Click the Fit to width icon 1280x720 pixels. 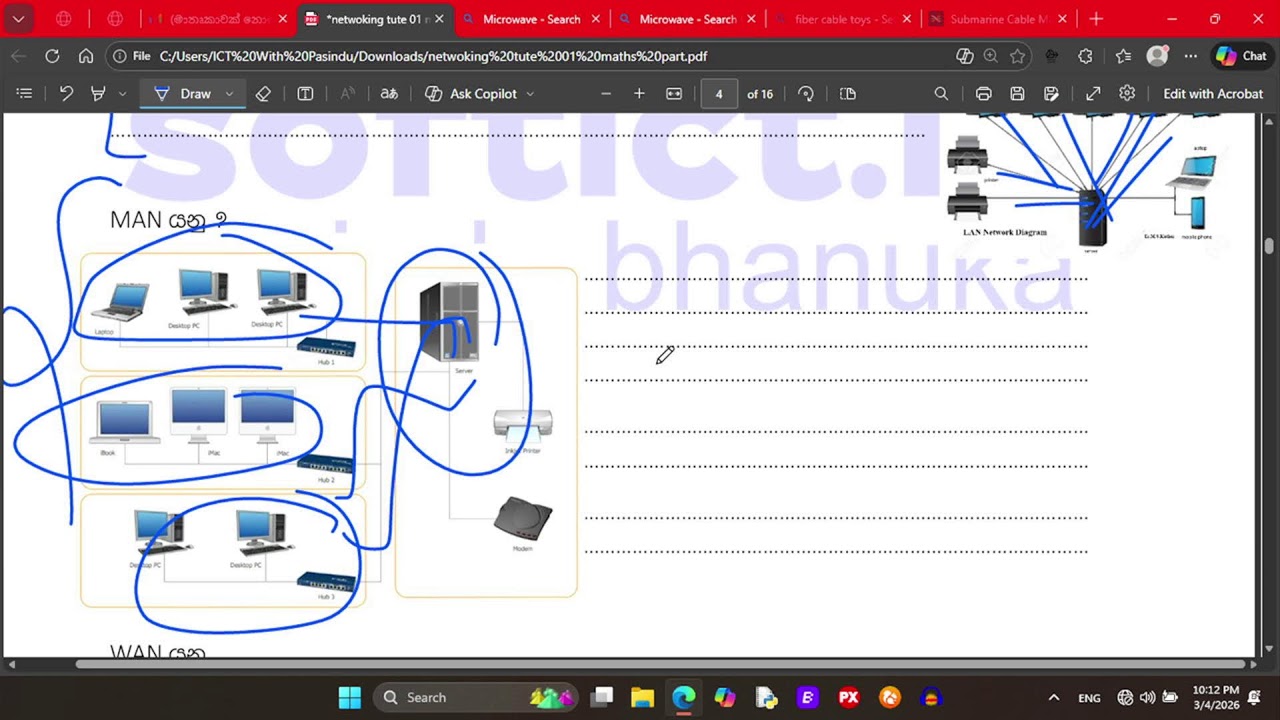(x=674, y=93)
